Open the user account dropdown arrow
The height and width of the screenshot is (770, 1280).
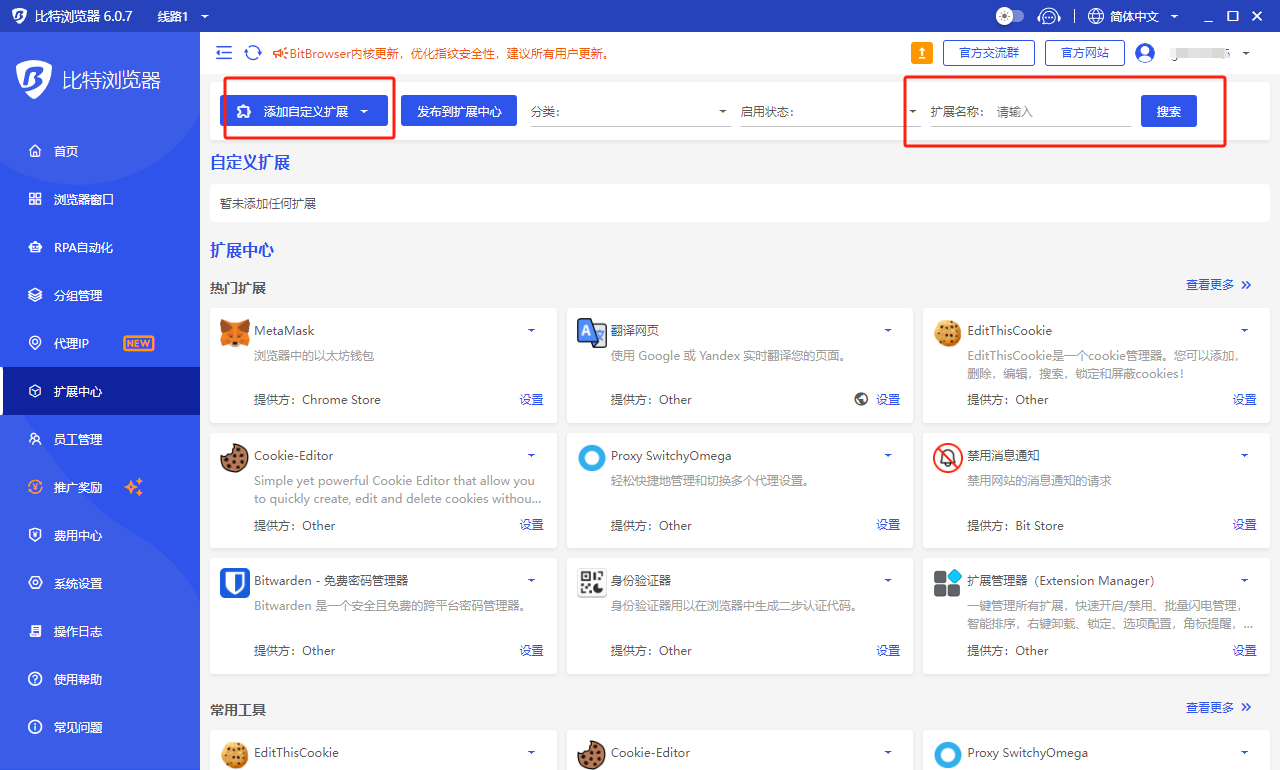pyautogui.click(x=1245, y=53)
